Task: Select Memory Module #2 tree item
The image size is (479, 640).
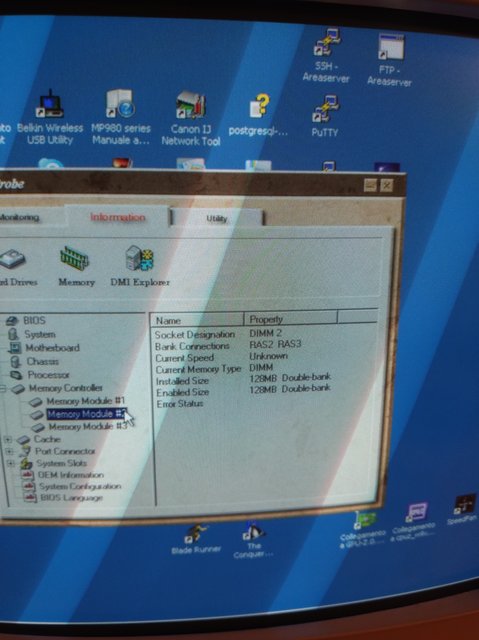Action: (x=87, y=414)
